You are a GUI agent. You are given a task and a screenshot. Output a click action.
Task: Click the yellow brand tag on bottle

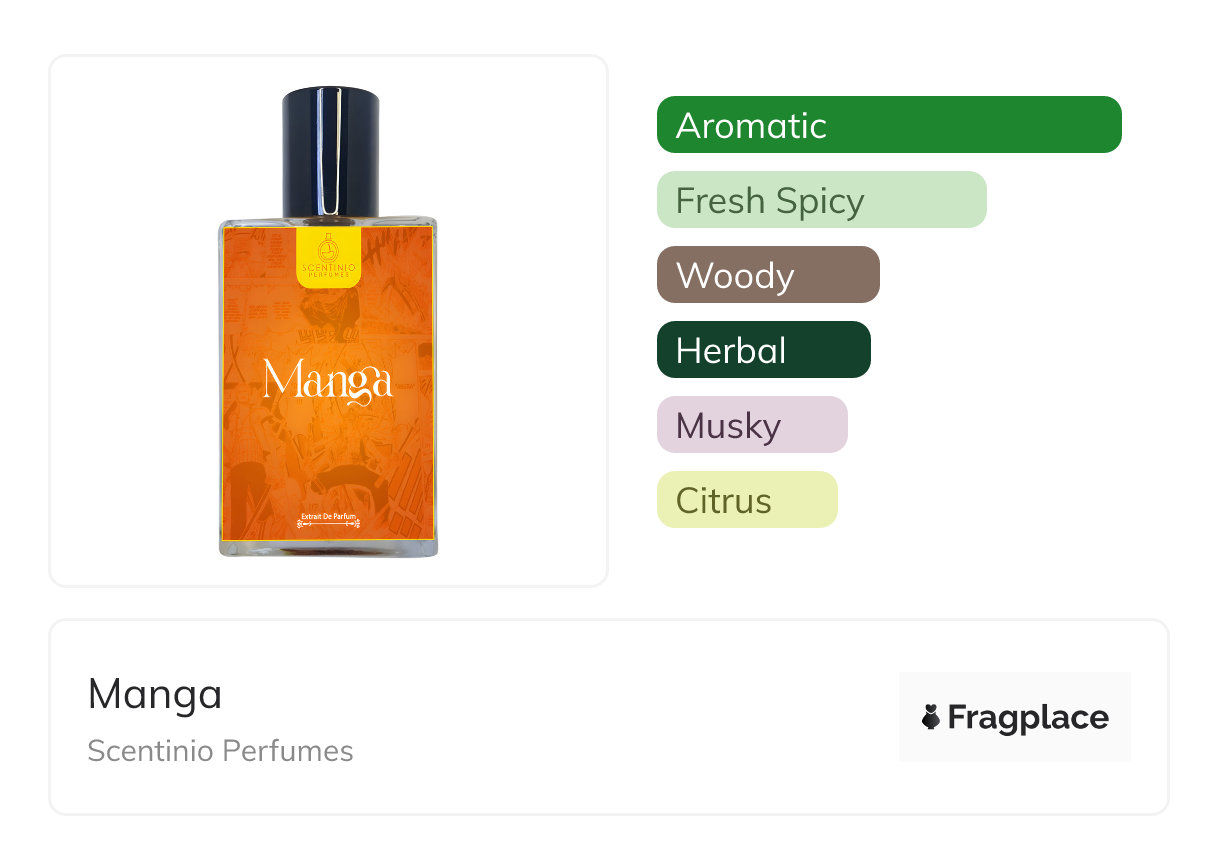[328, 257]
